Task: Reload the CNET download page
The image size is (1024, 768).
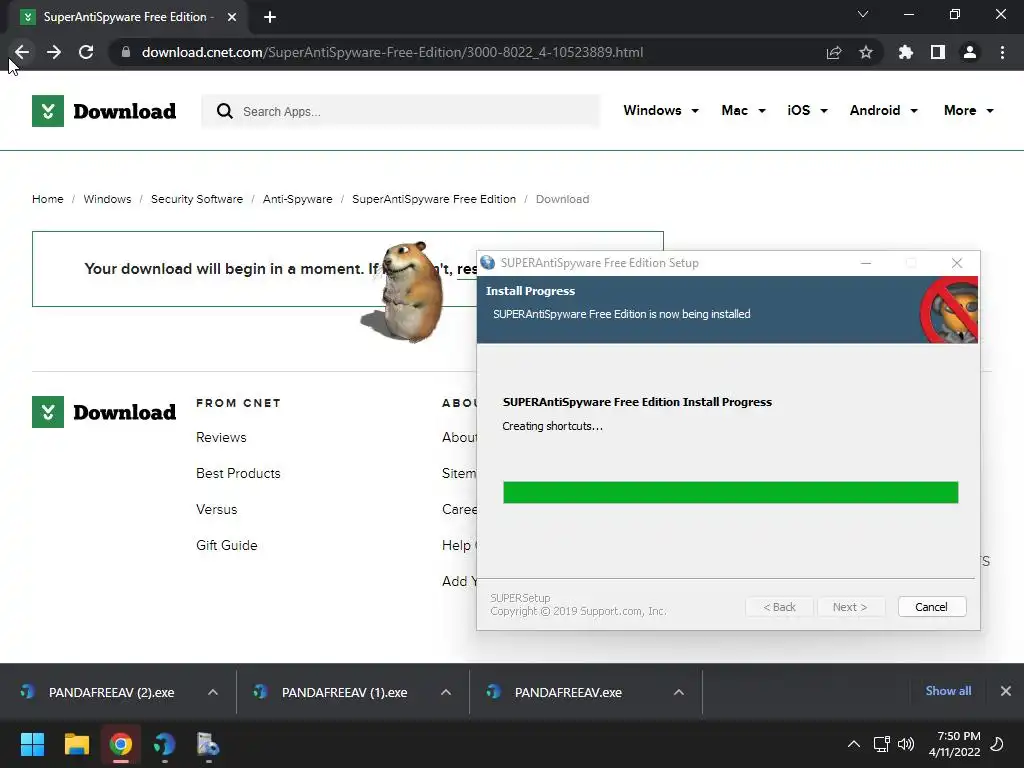Action: pos(86,52)
